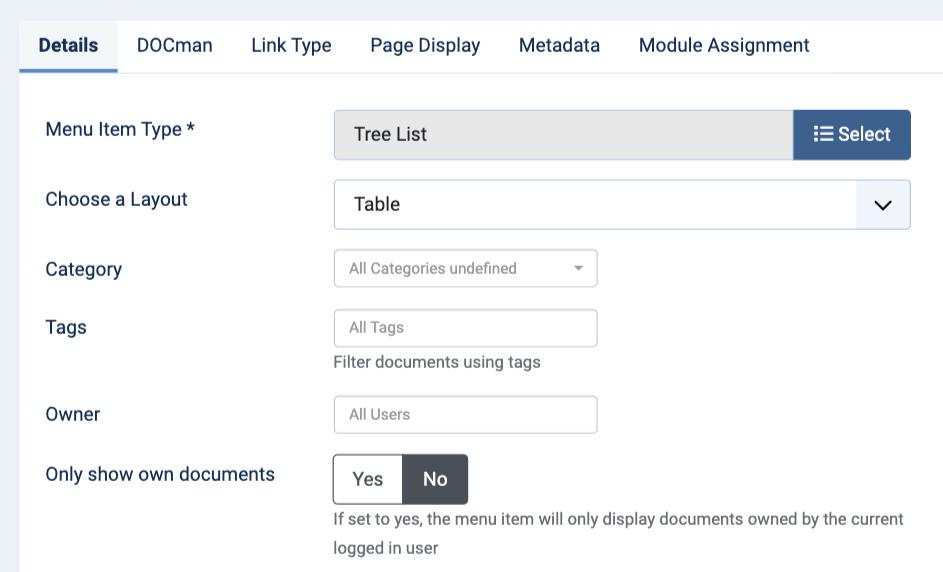This screenshot has height=572, width=943.
Task: Click the Menu Item Type label
Action: click(x=120, y=129)
